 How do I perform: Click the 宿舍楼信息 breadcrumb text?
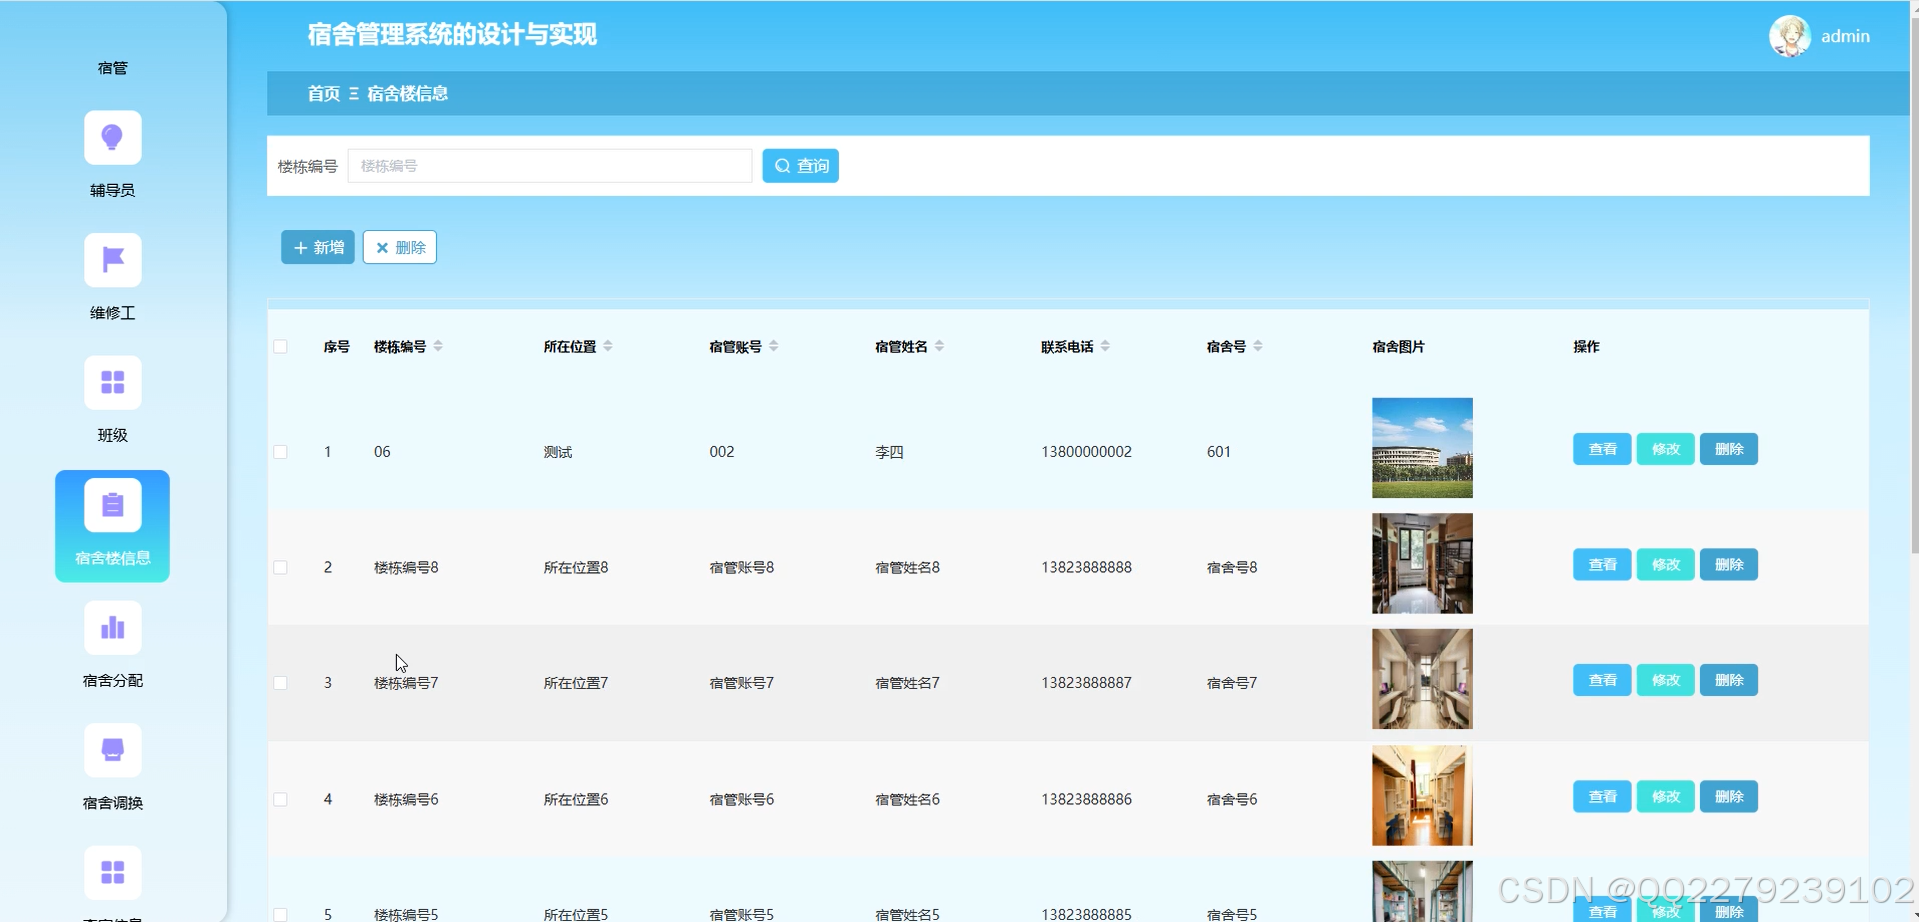pos(407,93)
